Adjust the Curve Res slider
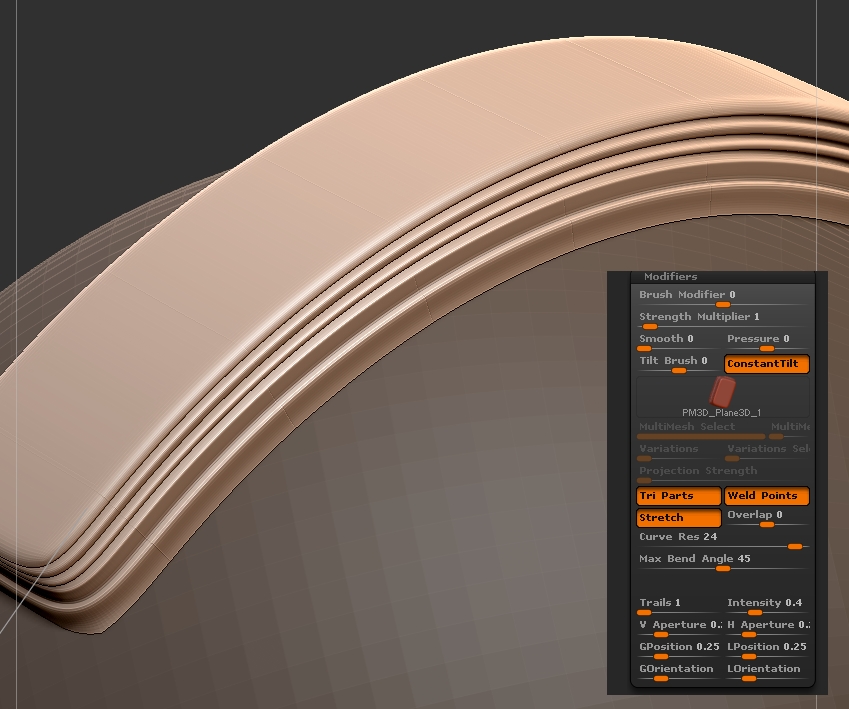 pyautogui.click(x=723, y=541)
